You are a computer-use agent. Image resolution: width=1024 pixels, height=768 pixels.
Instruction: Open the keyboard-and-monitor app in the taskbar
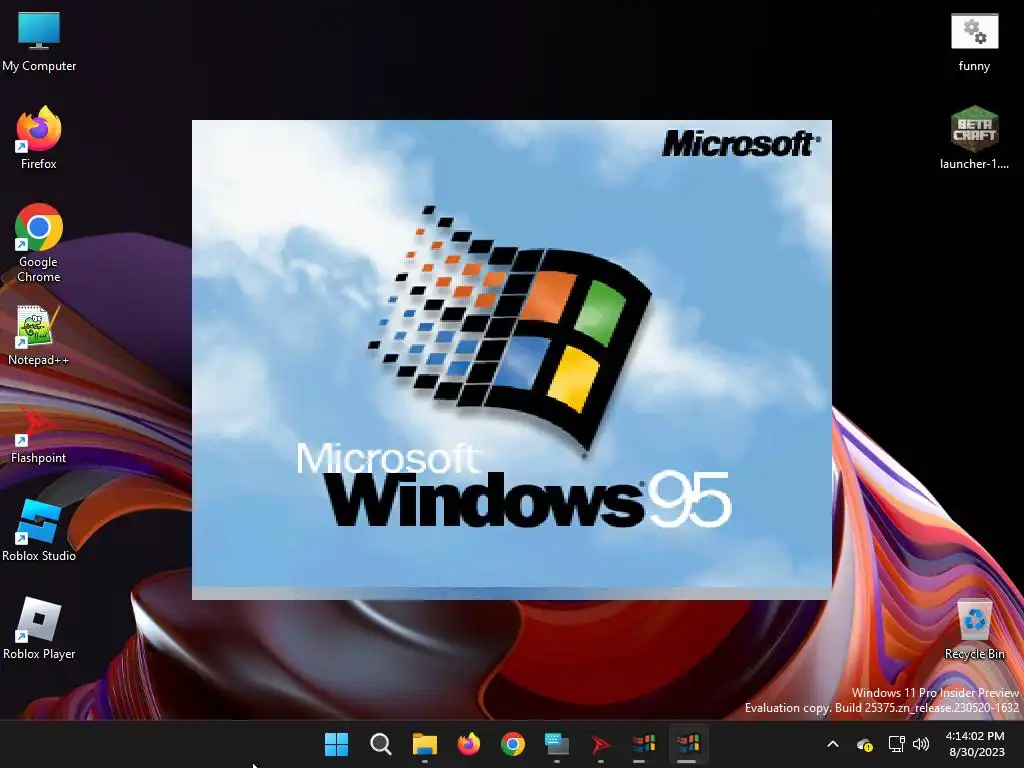(x=556, y=744)
